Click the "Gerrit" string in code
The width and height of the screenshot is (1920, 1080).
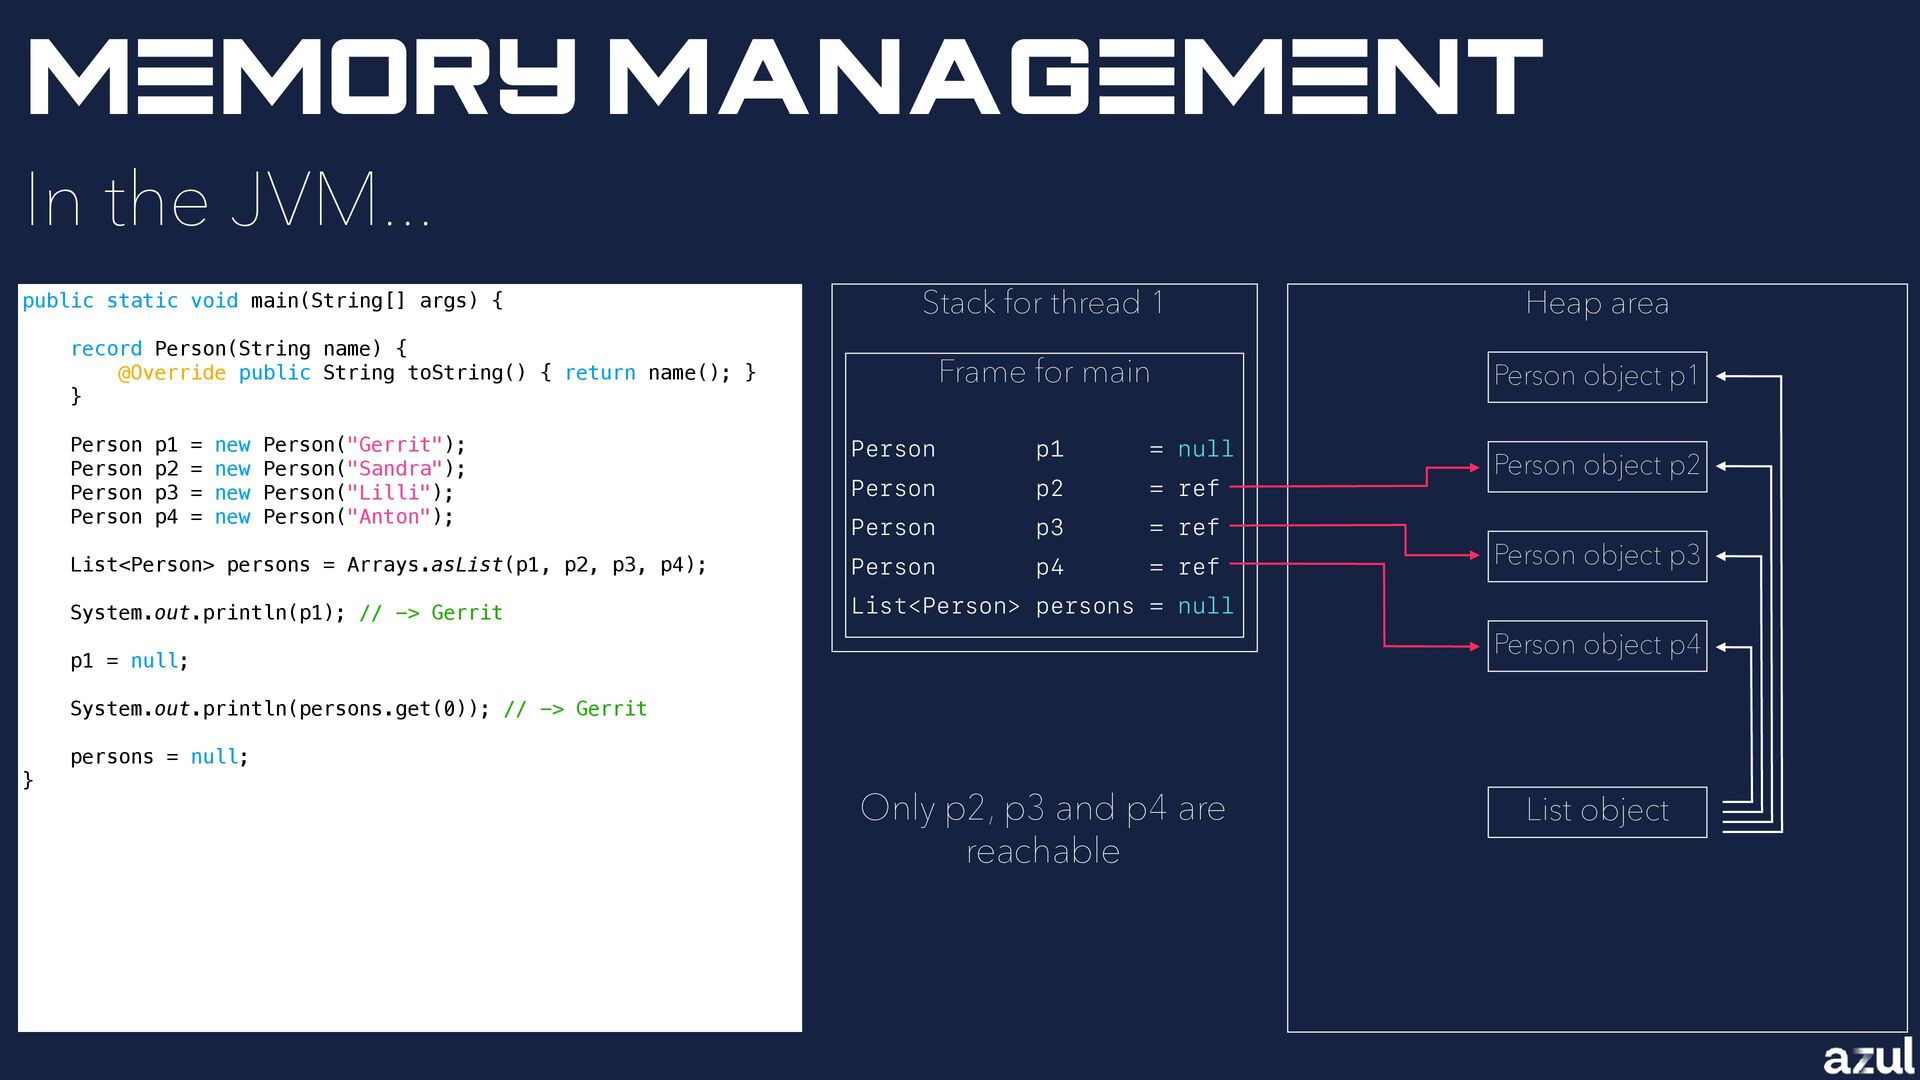pos(394,445)
